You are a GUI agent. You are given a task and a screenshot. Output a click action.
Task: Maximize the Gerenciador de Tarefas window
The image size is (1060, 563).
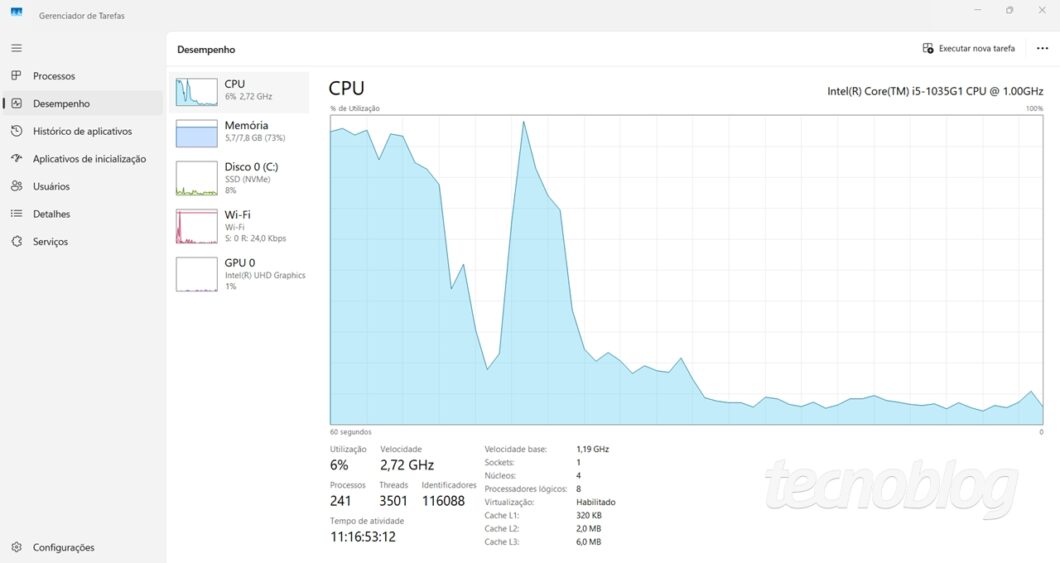[x=1009, y=10]
